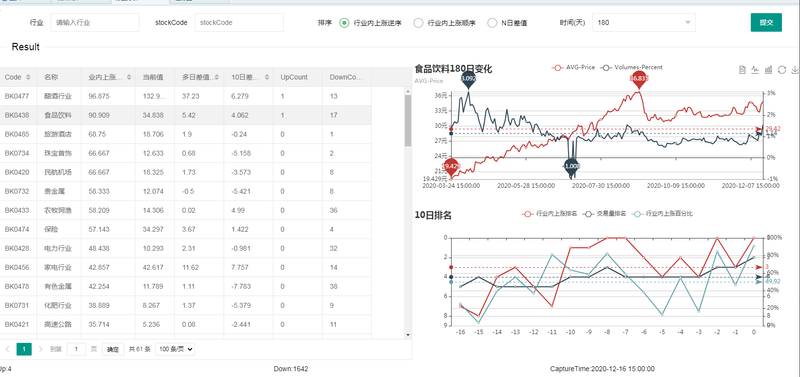Image resolution: width=800 pixels, height=377 pixels.
Task: Click the 确定 pagination confirm button
Action: click(113, 349)
